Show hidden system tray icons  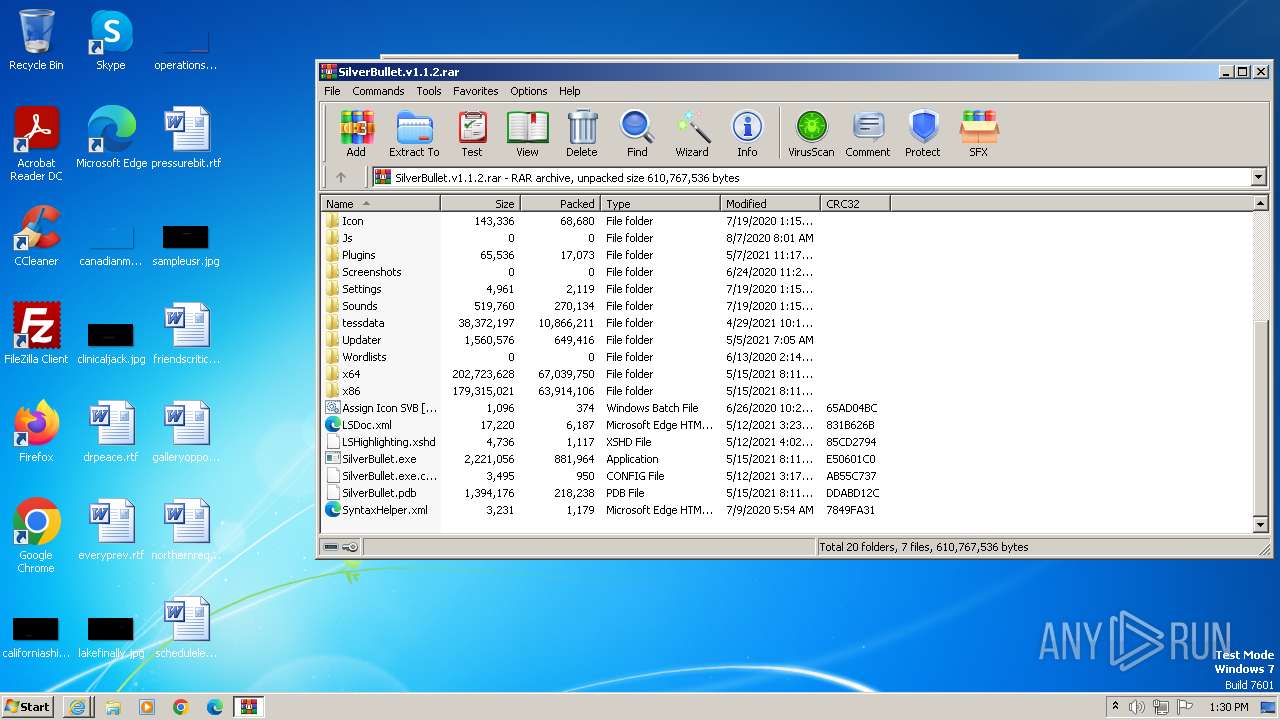point(1116,707)
